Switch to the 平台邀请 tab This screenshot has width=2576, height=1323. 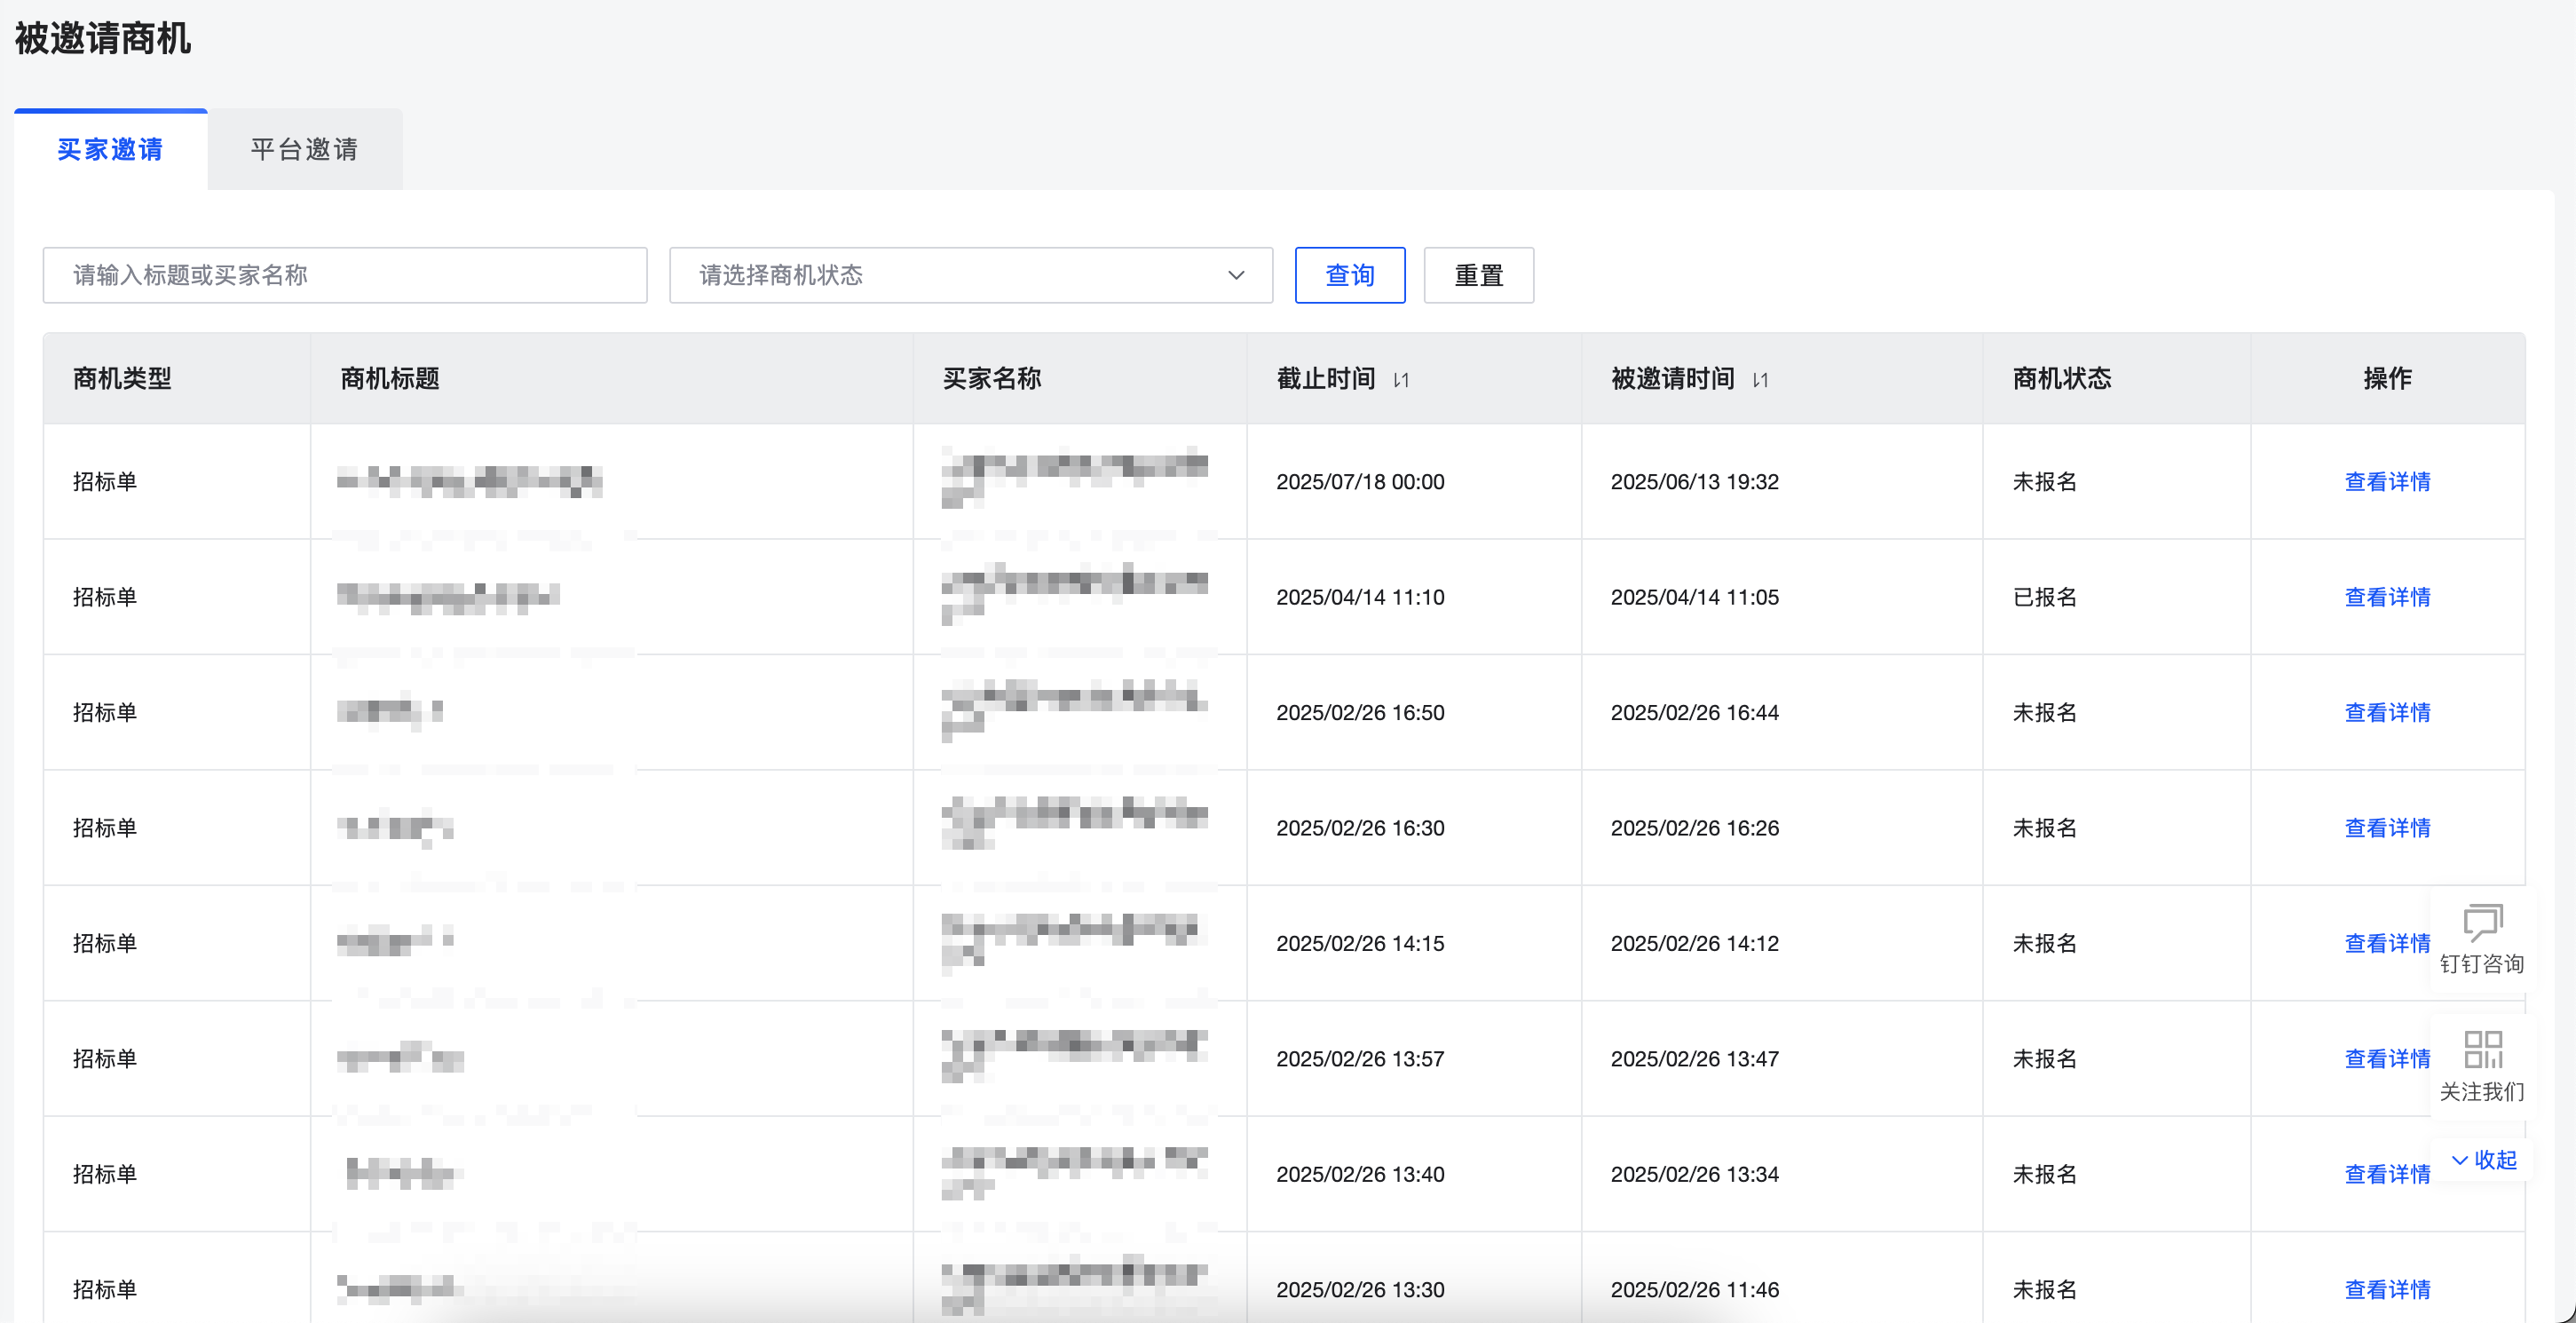click(304, 148)
